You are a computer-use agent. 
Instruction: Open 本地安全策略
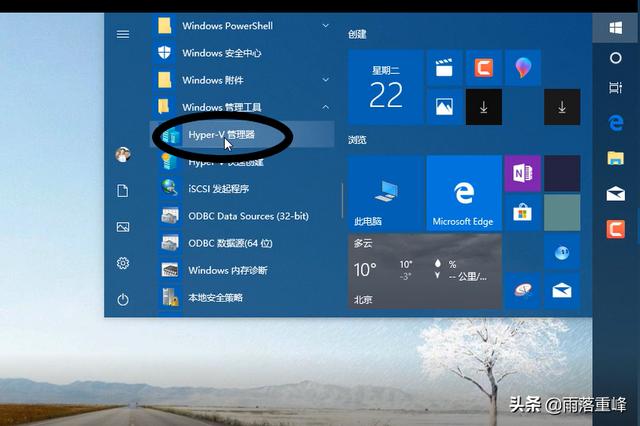coord(243,297)
